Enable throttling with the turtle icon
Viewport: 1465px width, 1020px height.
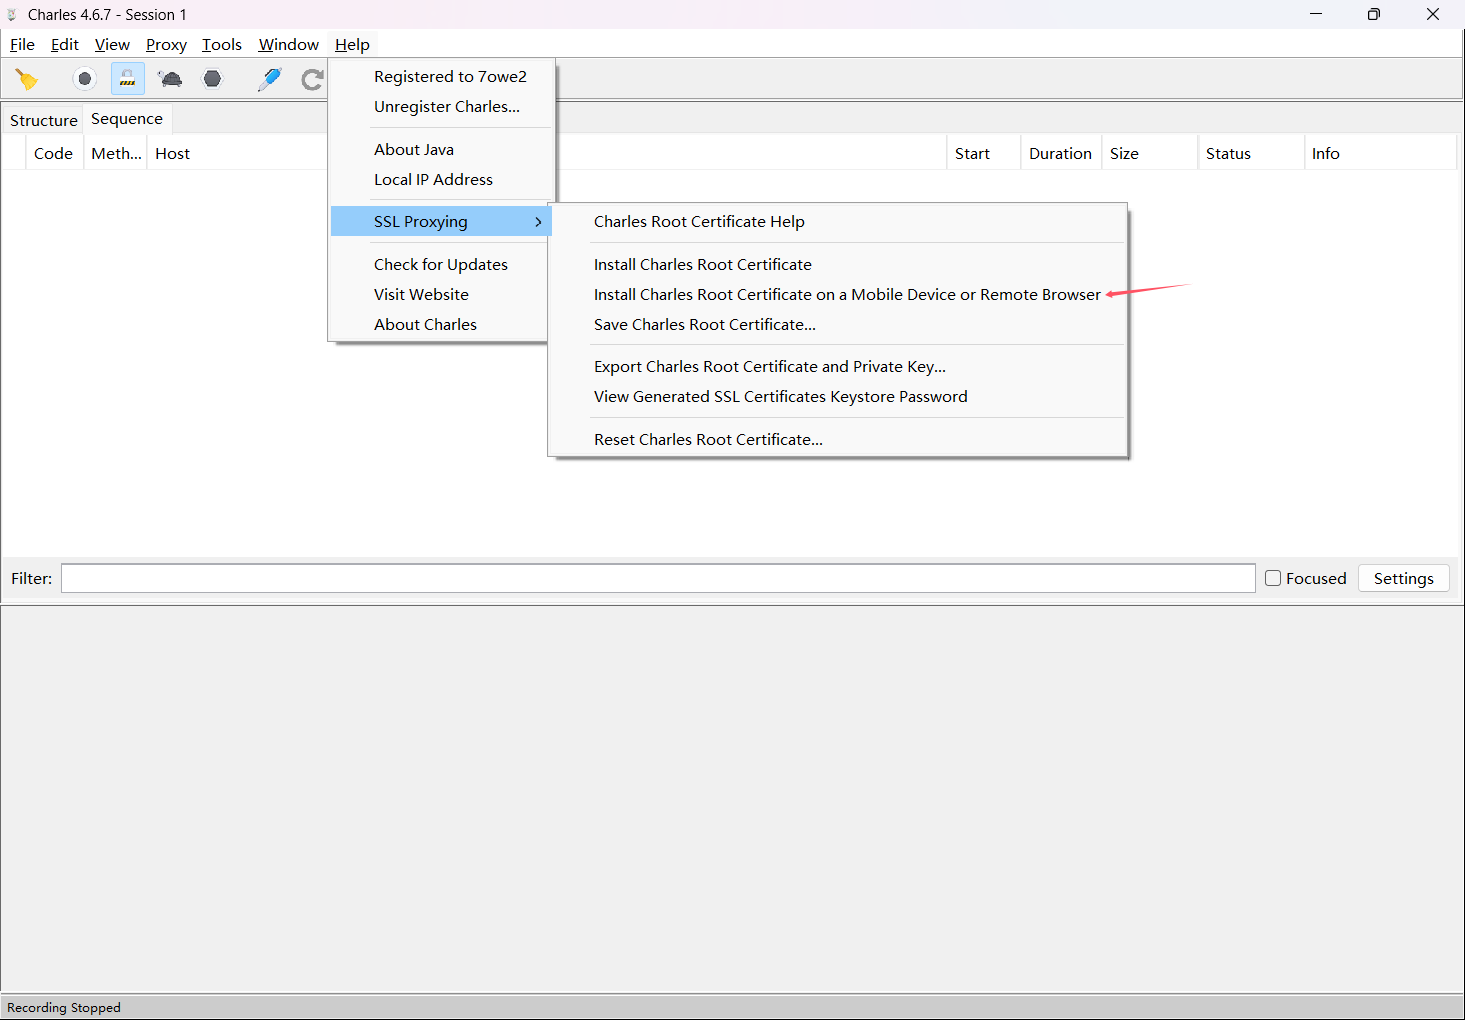pos(170,79)
